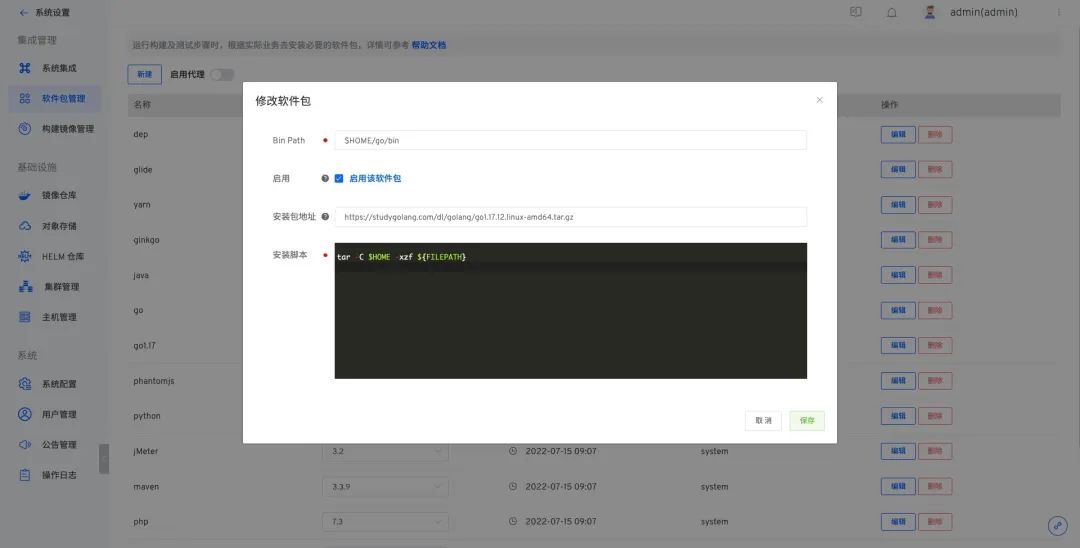Click 编辑 in the python row

click(898, 416)
